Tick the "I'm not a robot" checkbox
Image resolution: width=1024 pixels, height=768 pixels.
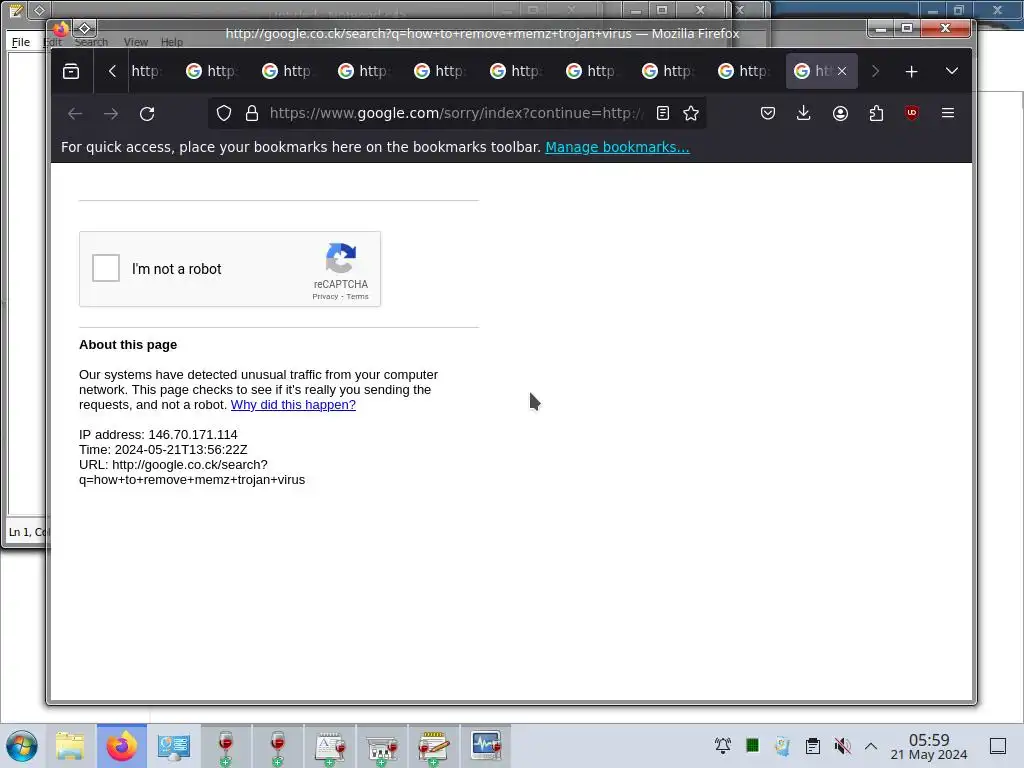click(x=106, y=268)
